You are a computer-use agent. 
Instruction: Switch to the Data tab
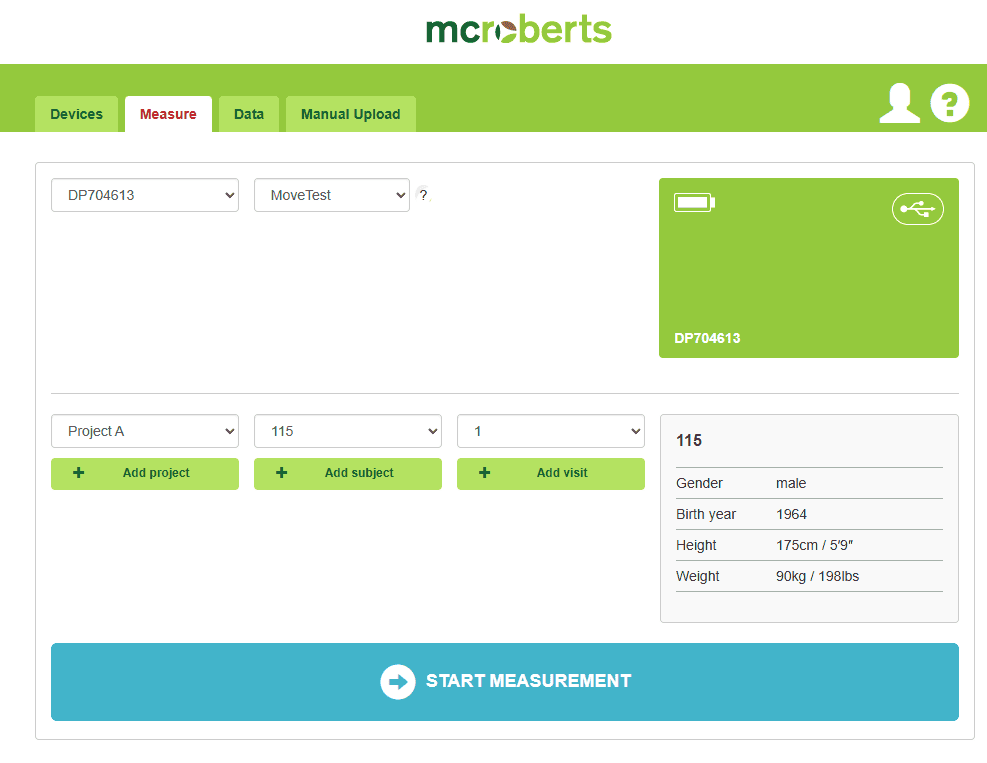[x=249, y=114]
